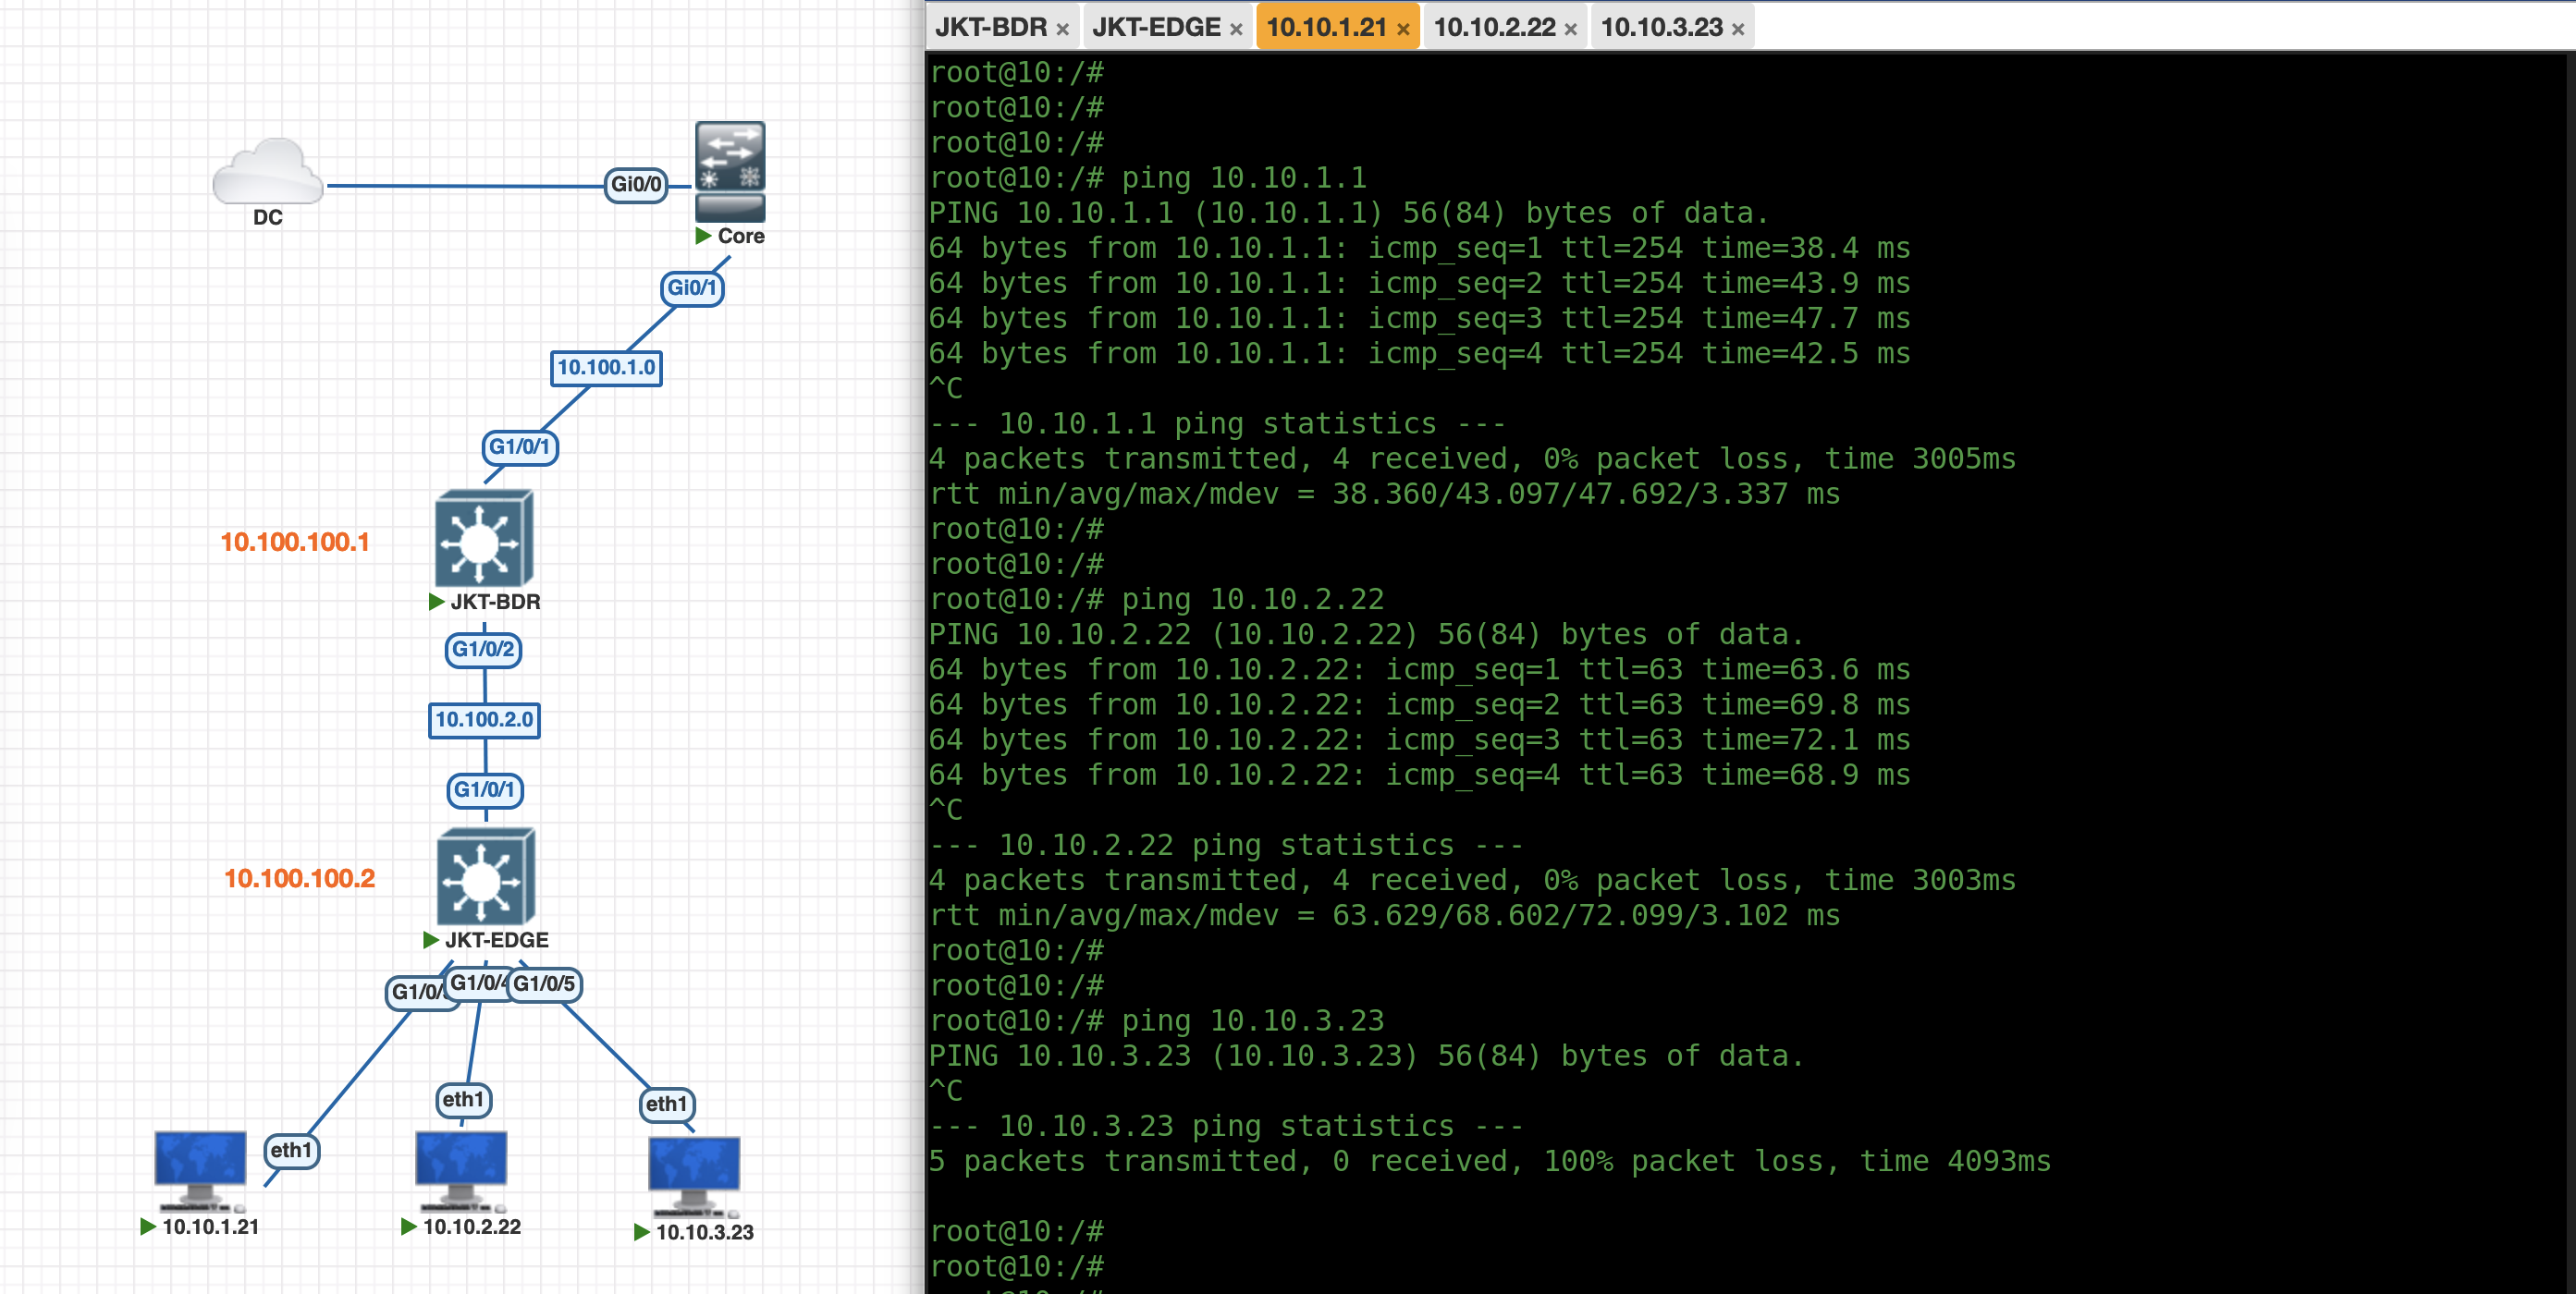Image resolution: width=2576 pixels, height=1294 pixels.
Task: Close the JKT-EDGE tab
Action: pos(1236,29)
